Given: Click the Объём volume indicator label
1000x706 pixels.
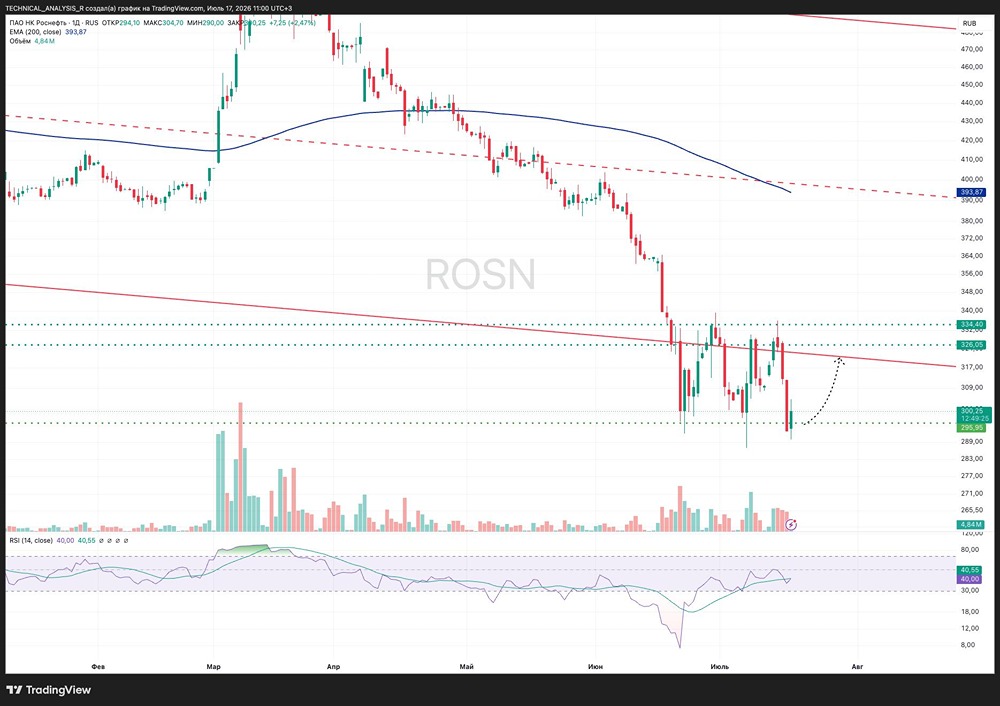Looking at the screenshot, I should click(x=20, y=41).
